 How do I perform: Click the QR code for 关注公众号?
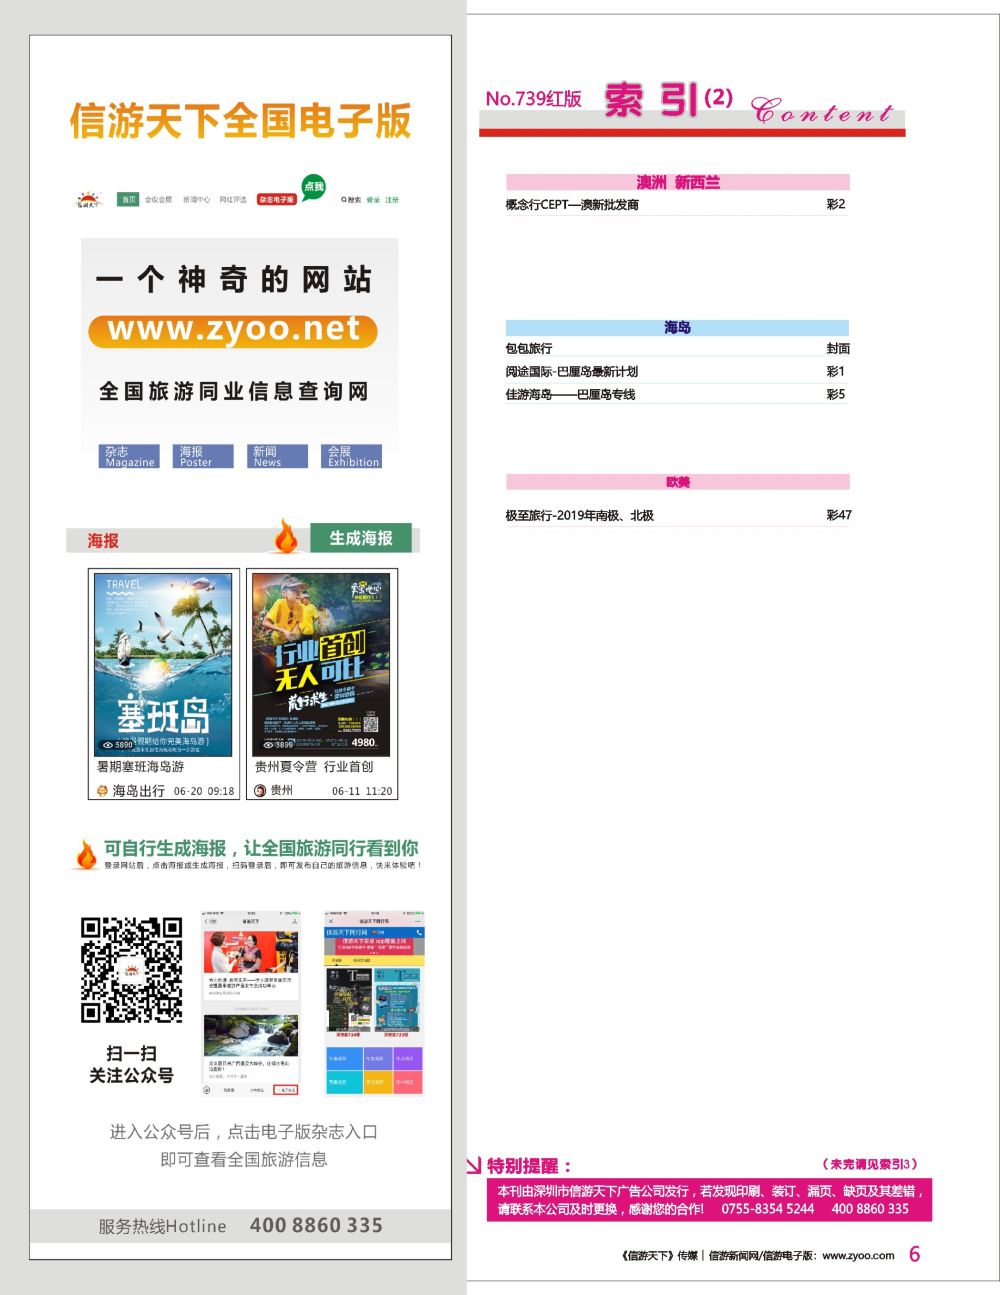[132, 969]
